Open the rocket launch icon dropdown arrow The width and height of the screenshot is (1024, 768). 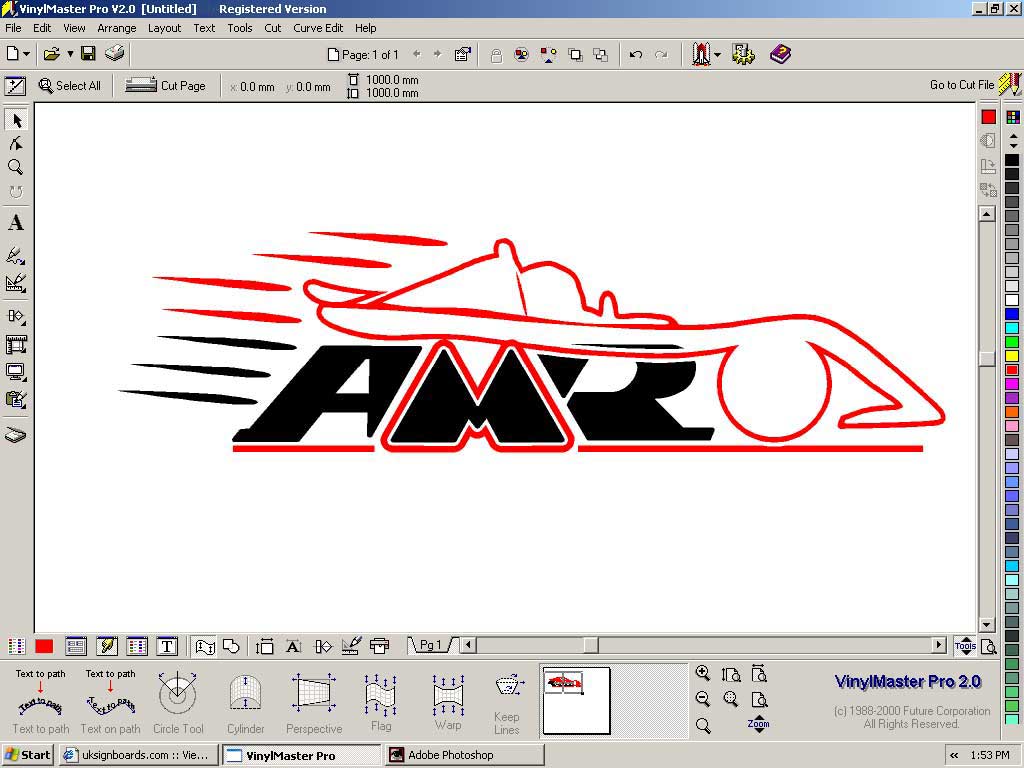coord(717,55)
